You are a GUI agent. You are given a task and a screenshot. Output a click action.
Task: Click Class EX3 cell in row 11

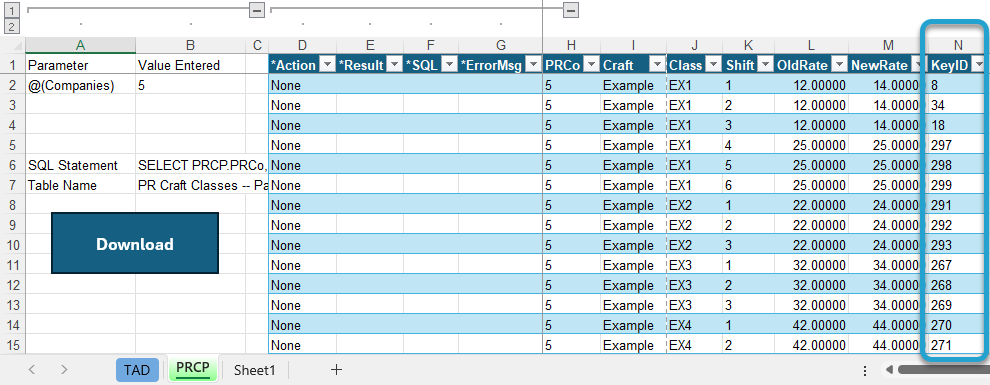pyautogui.click(x=695, y=265)
